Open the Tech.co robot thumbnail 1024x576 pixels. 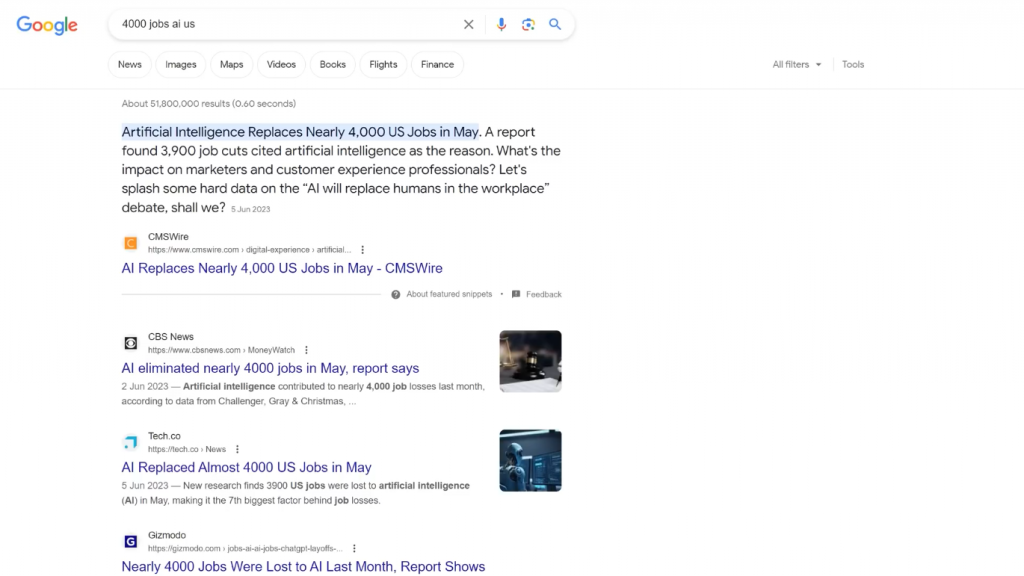point(530,460)
